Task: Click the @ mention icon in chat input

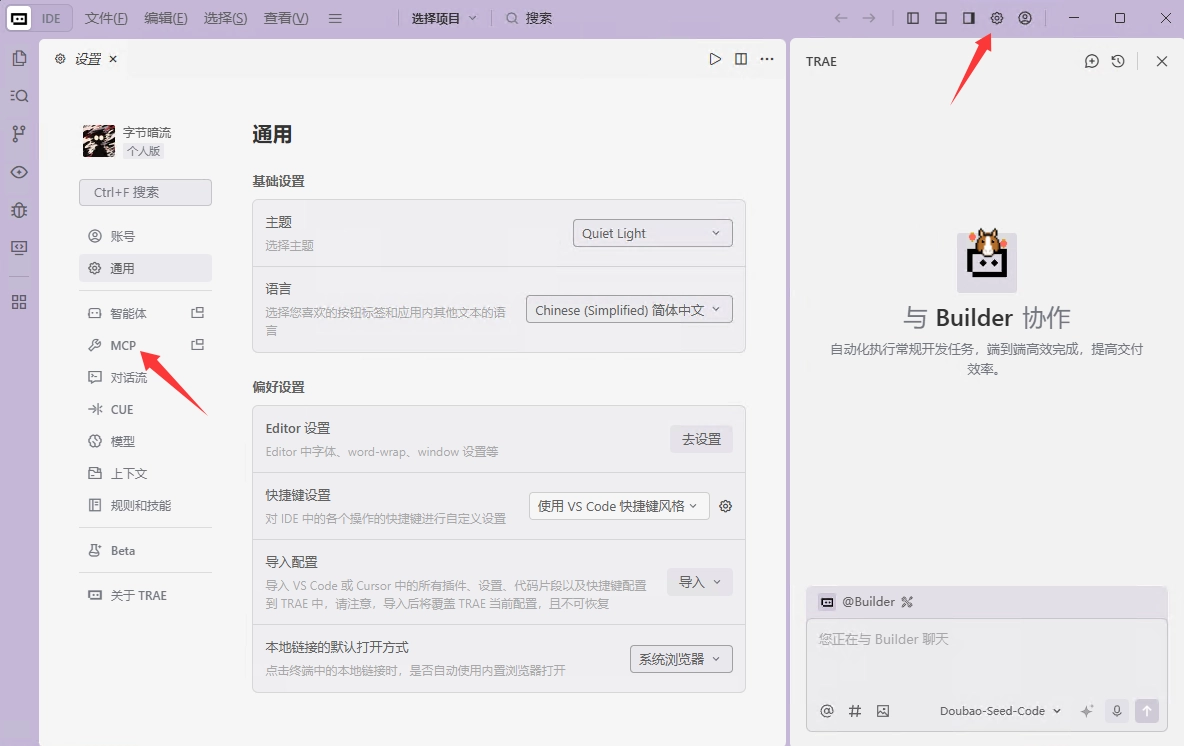Action: 827,711
